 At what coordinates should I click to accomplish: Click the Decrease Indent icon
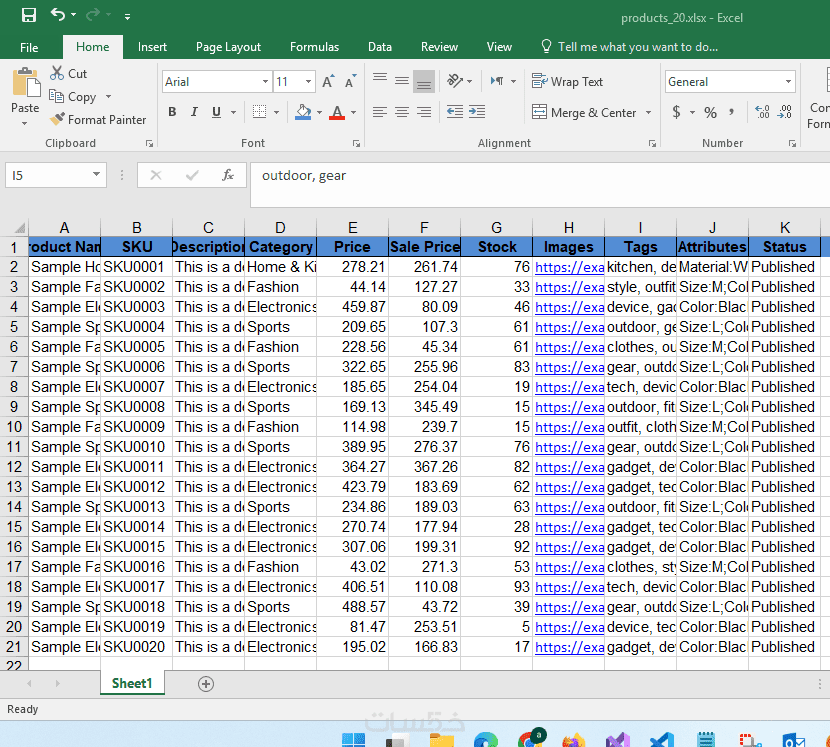click(455, 112)
